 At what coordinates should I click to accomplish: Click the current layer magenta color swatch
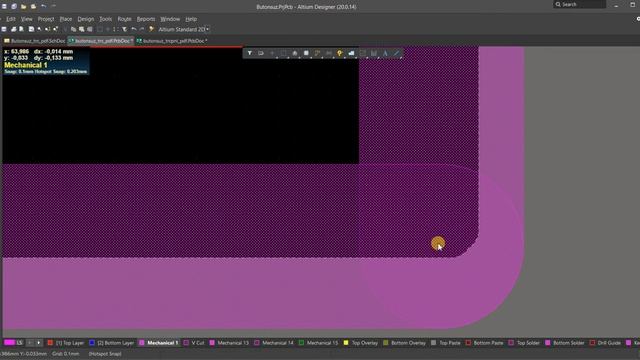coord(9,343)
